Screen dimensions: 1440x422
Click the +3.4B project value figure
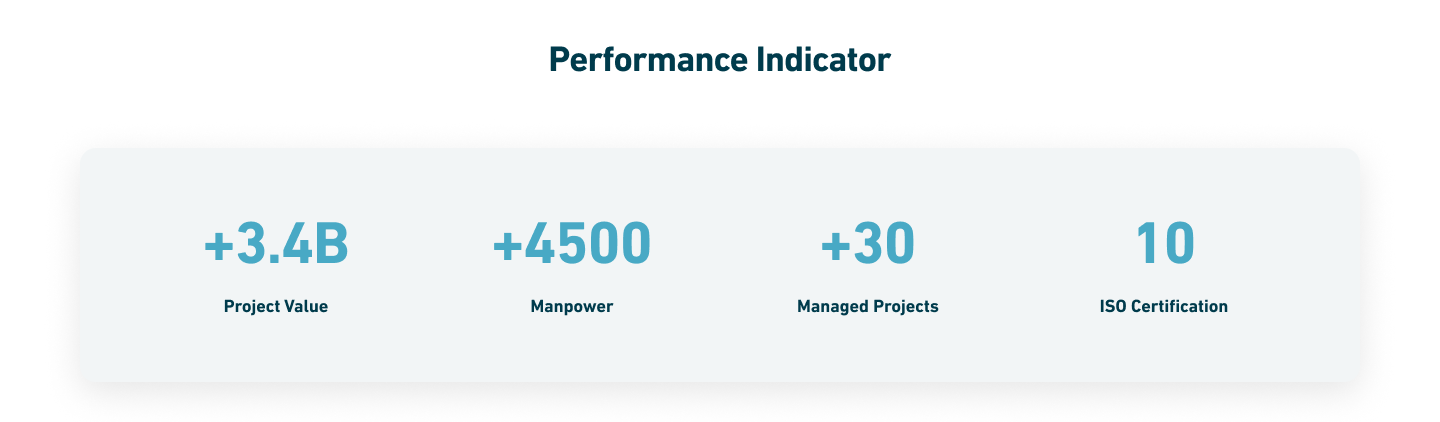[276, 244]
